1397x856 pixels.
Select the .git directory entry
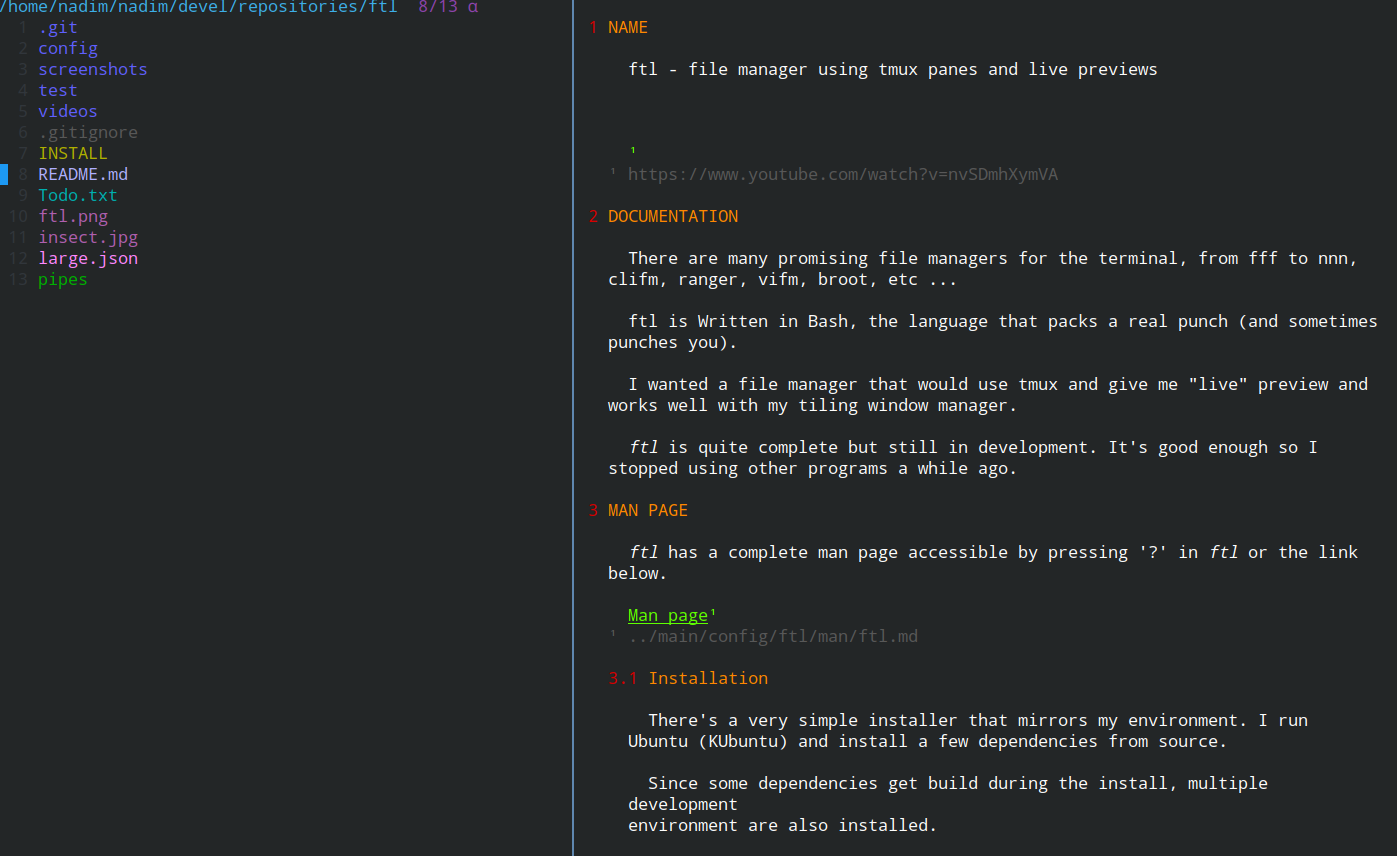click(x=58, y=27)
